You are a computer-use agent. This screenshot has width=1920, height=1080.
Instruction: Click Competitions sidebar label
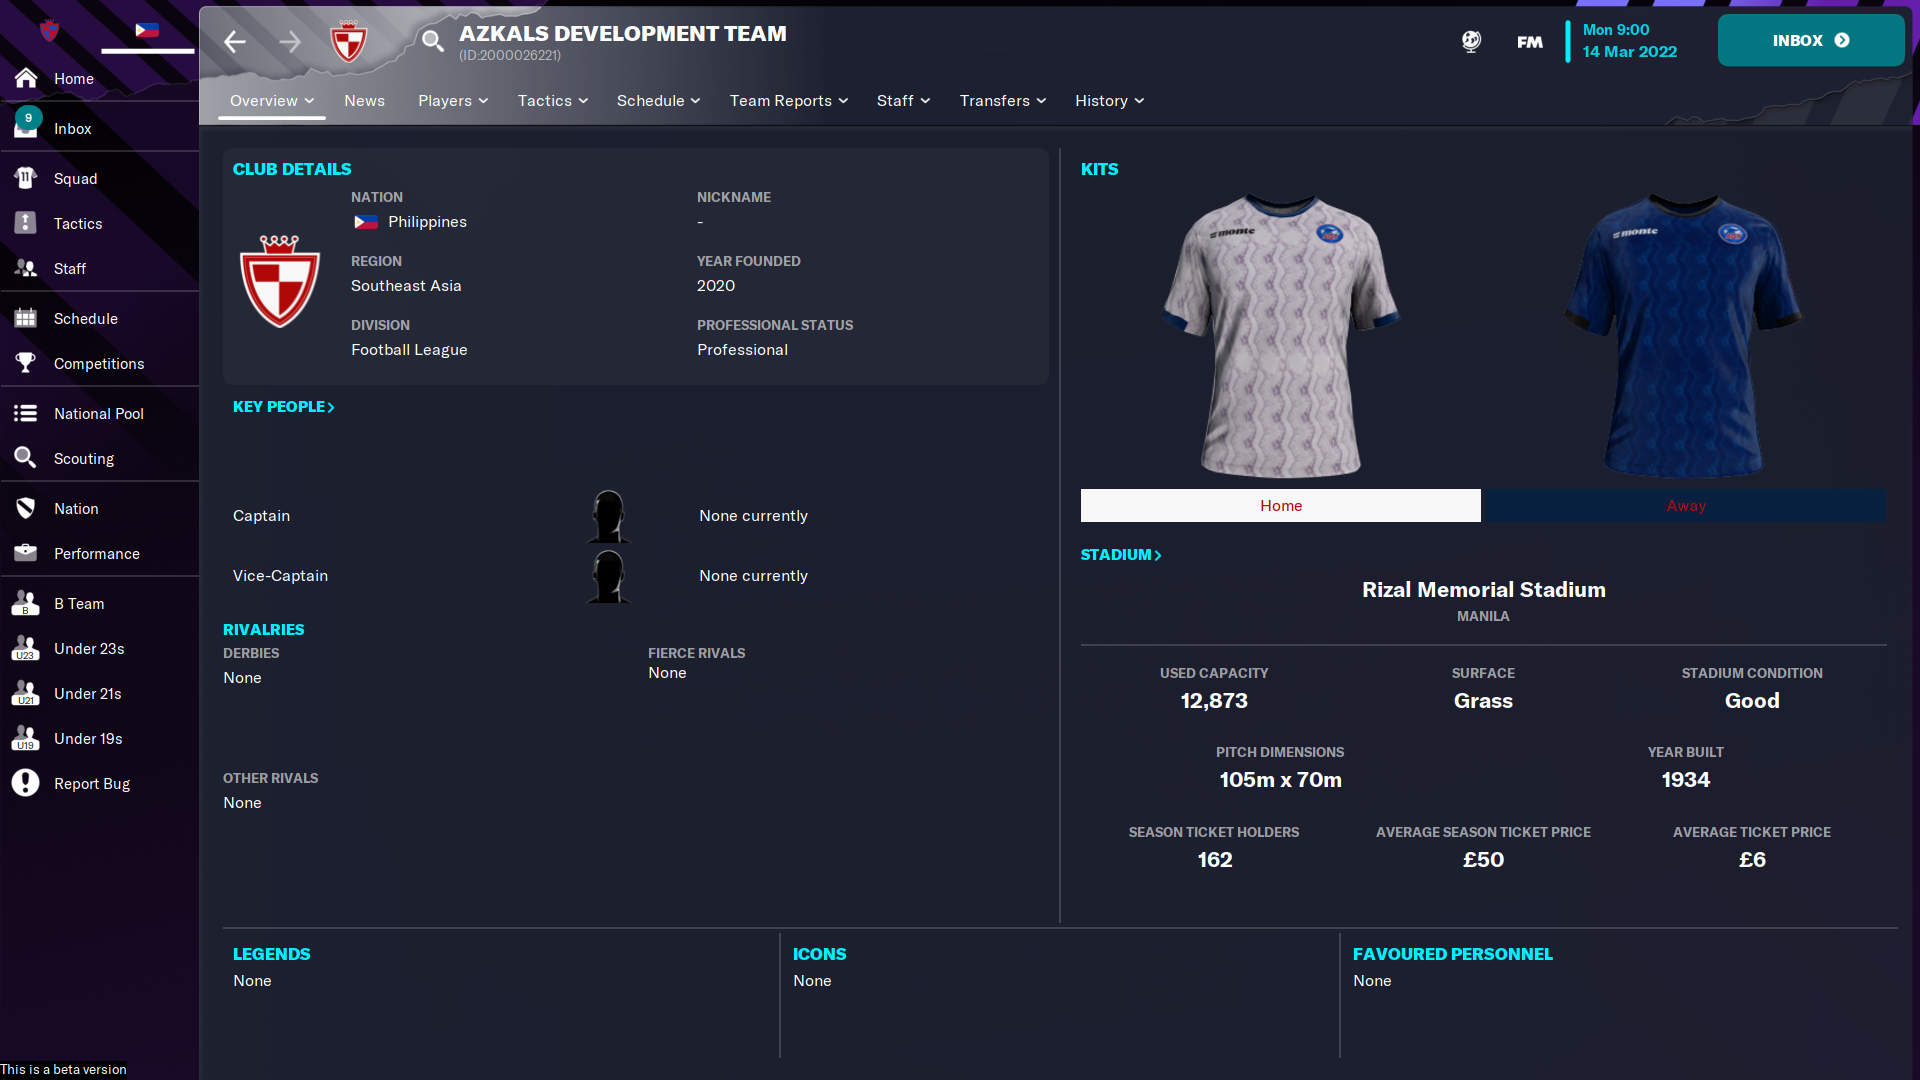(99, 364)
